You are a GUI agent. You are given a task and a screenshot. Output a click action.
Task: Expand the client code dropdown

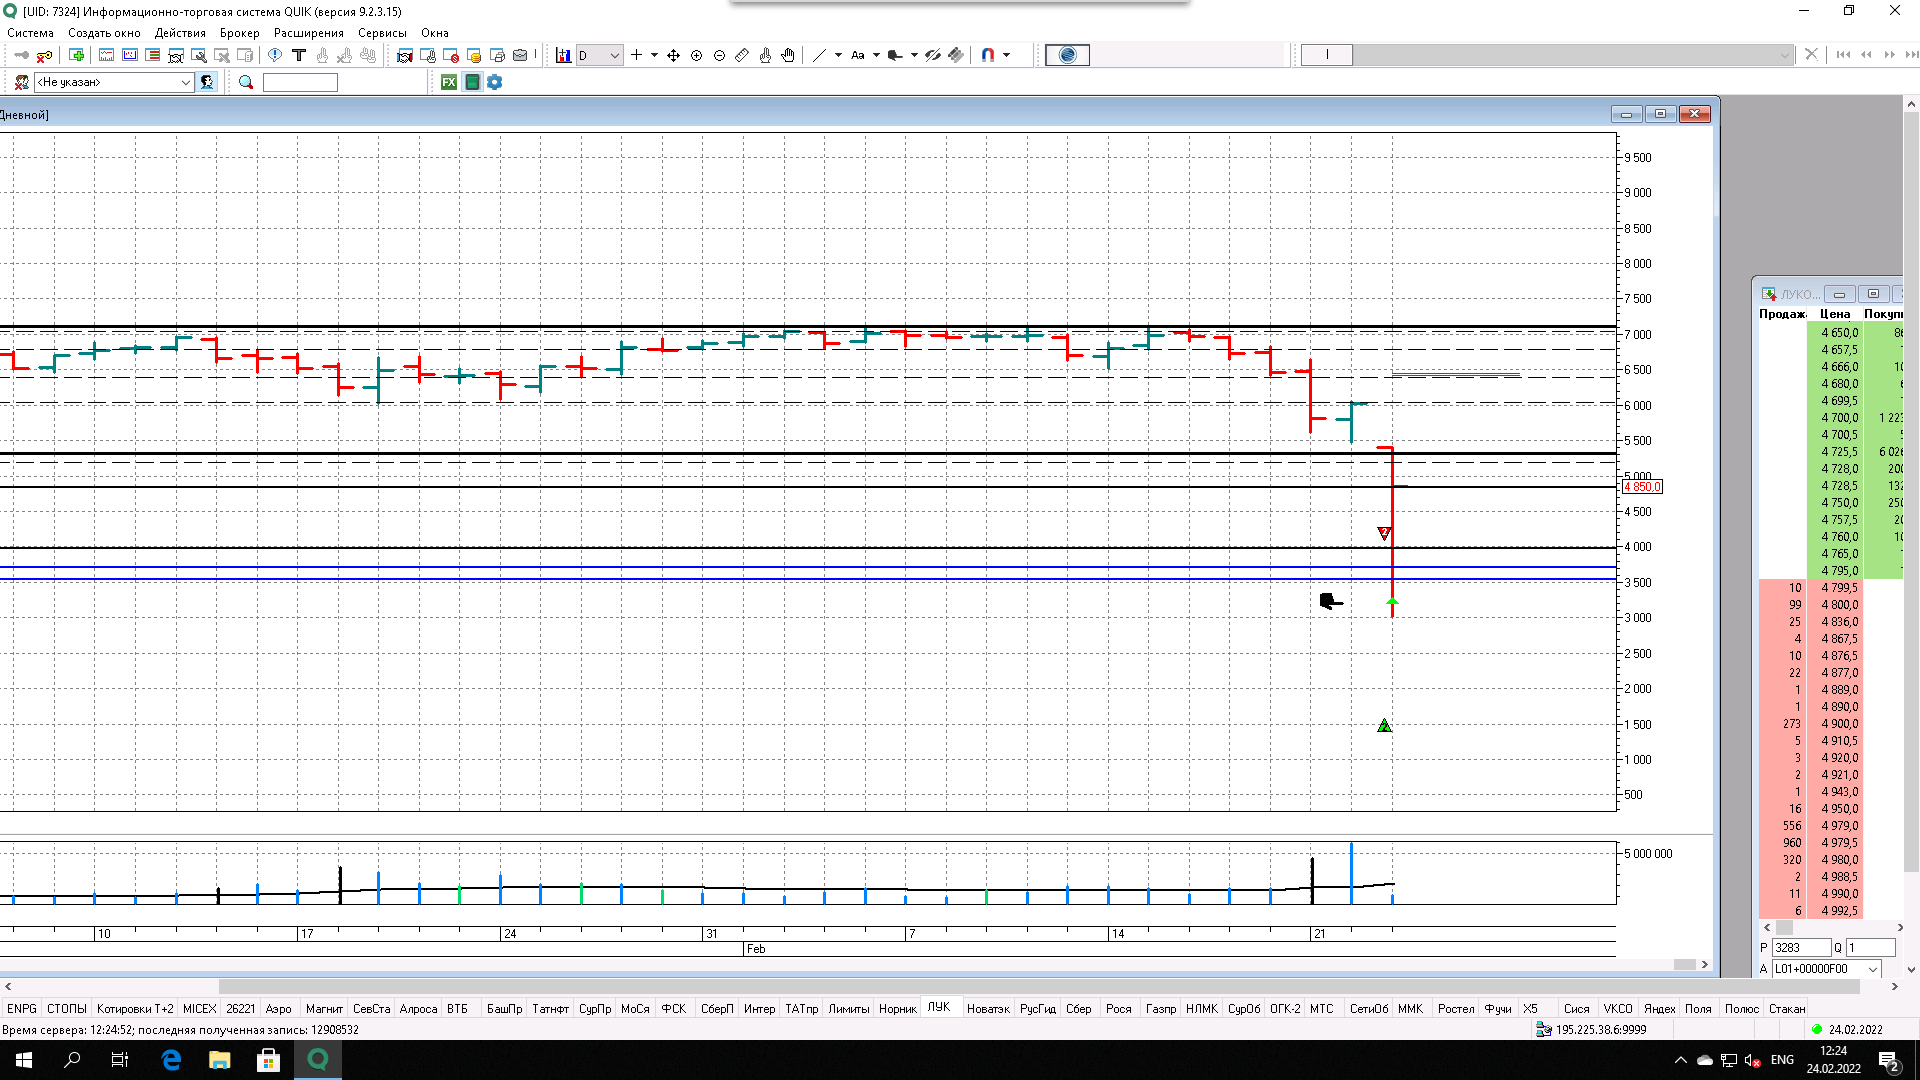(186, 82)
